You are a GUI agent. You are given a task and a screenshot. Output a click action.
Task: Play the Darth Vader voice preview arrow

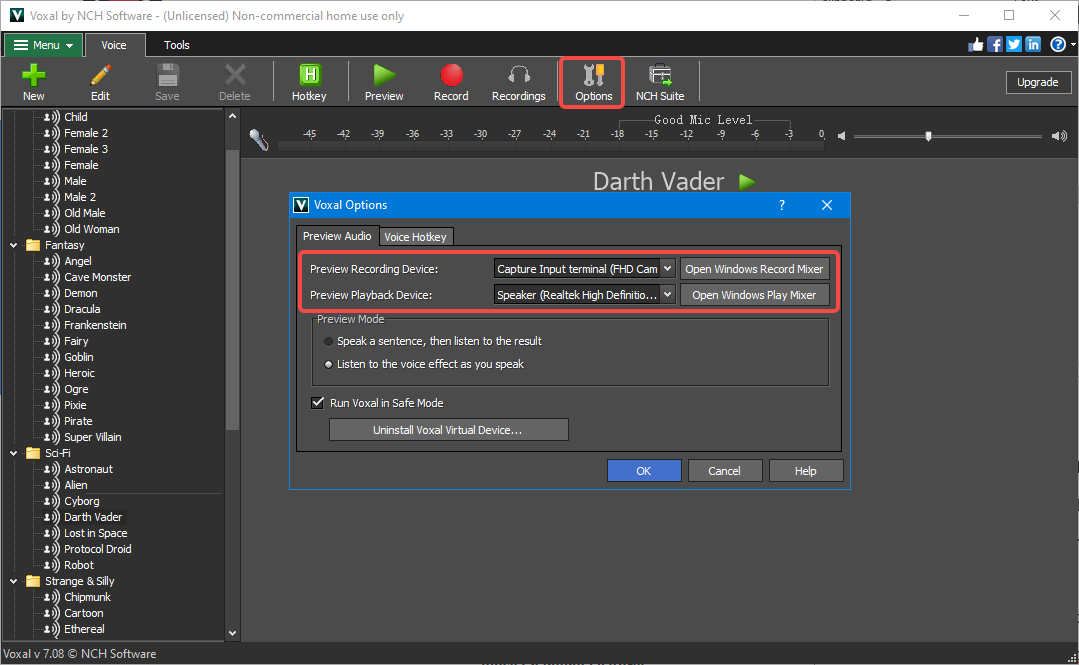pyautogui.click(x=747, y=182)
